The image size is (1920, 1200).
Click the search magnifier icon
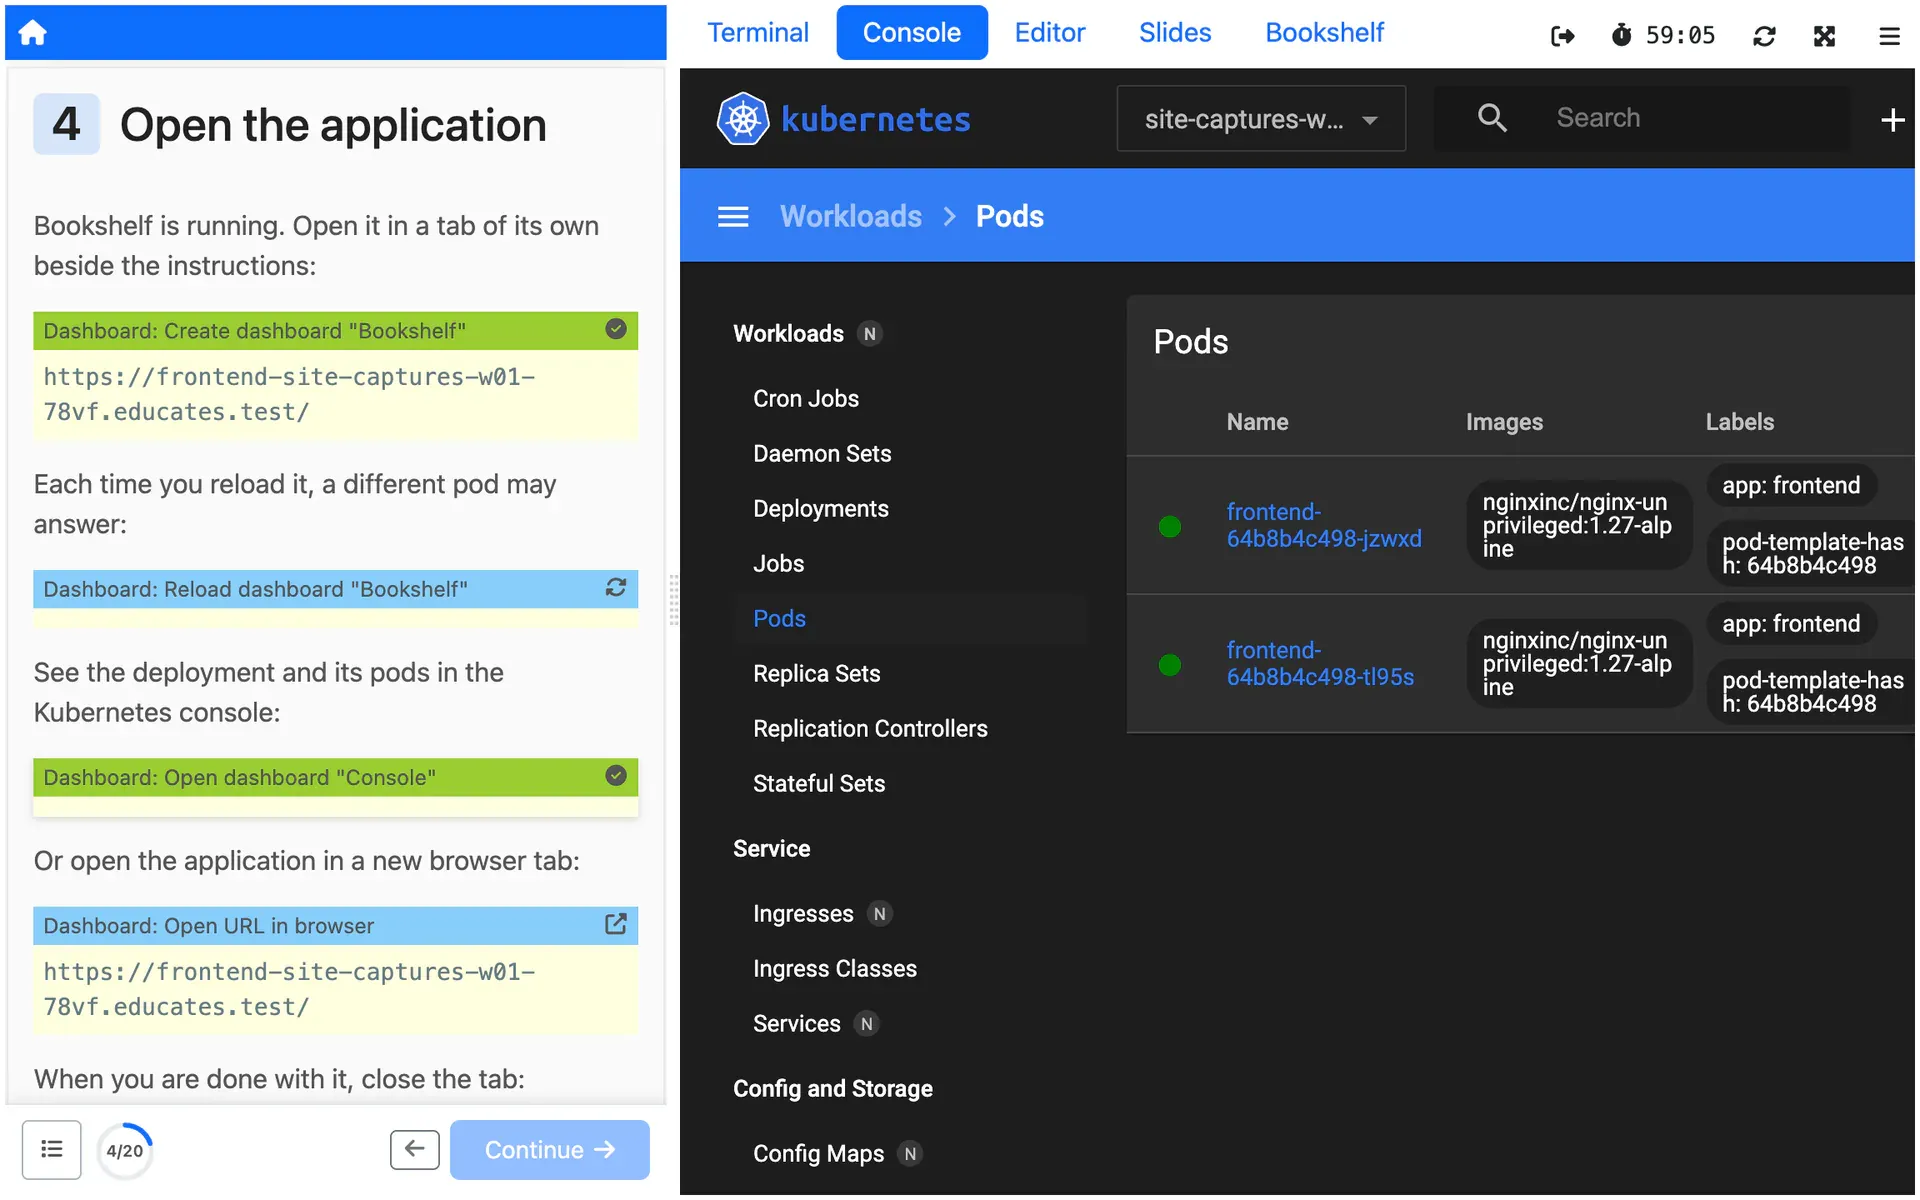1492,118
